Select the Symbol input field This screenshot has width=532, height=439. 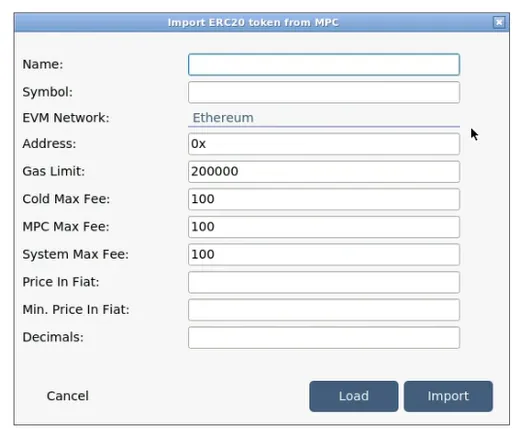point(324,92)
